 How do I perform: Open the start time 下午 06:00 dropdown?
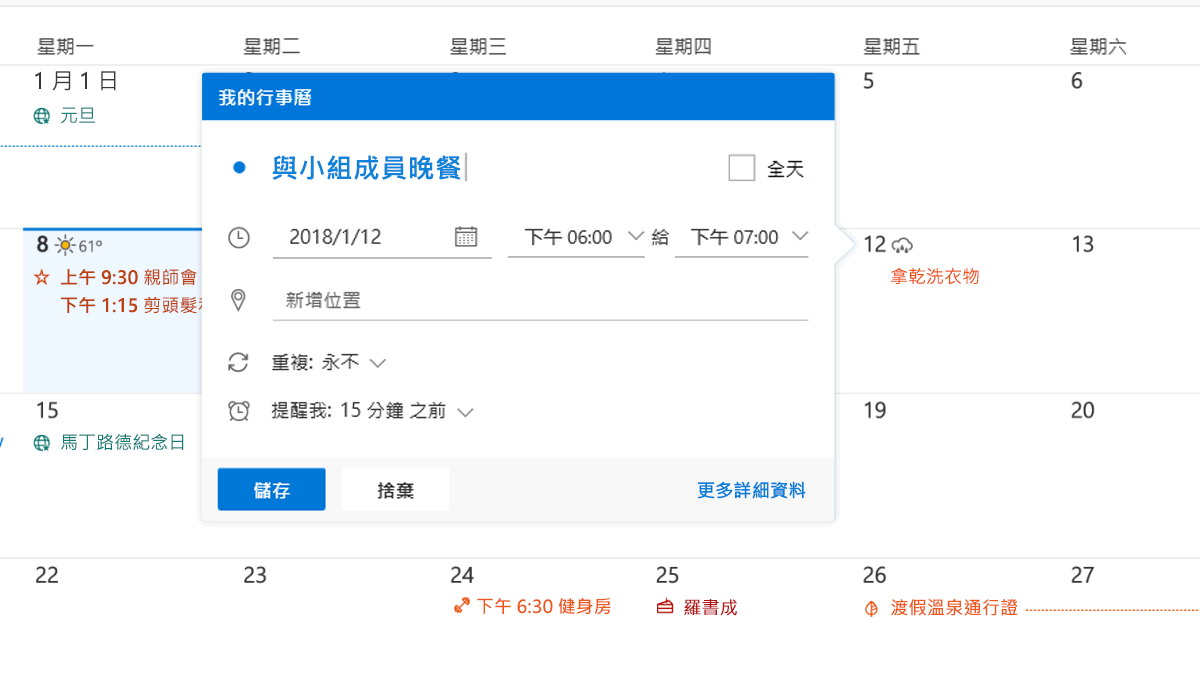click(576, 237)
